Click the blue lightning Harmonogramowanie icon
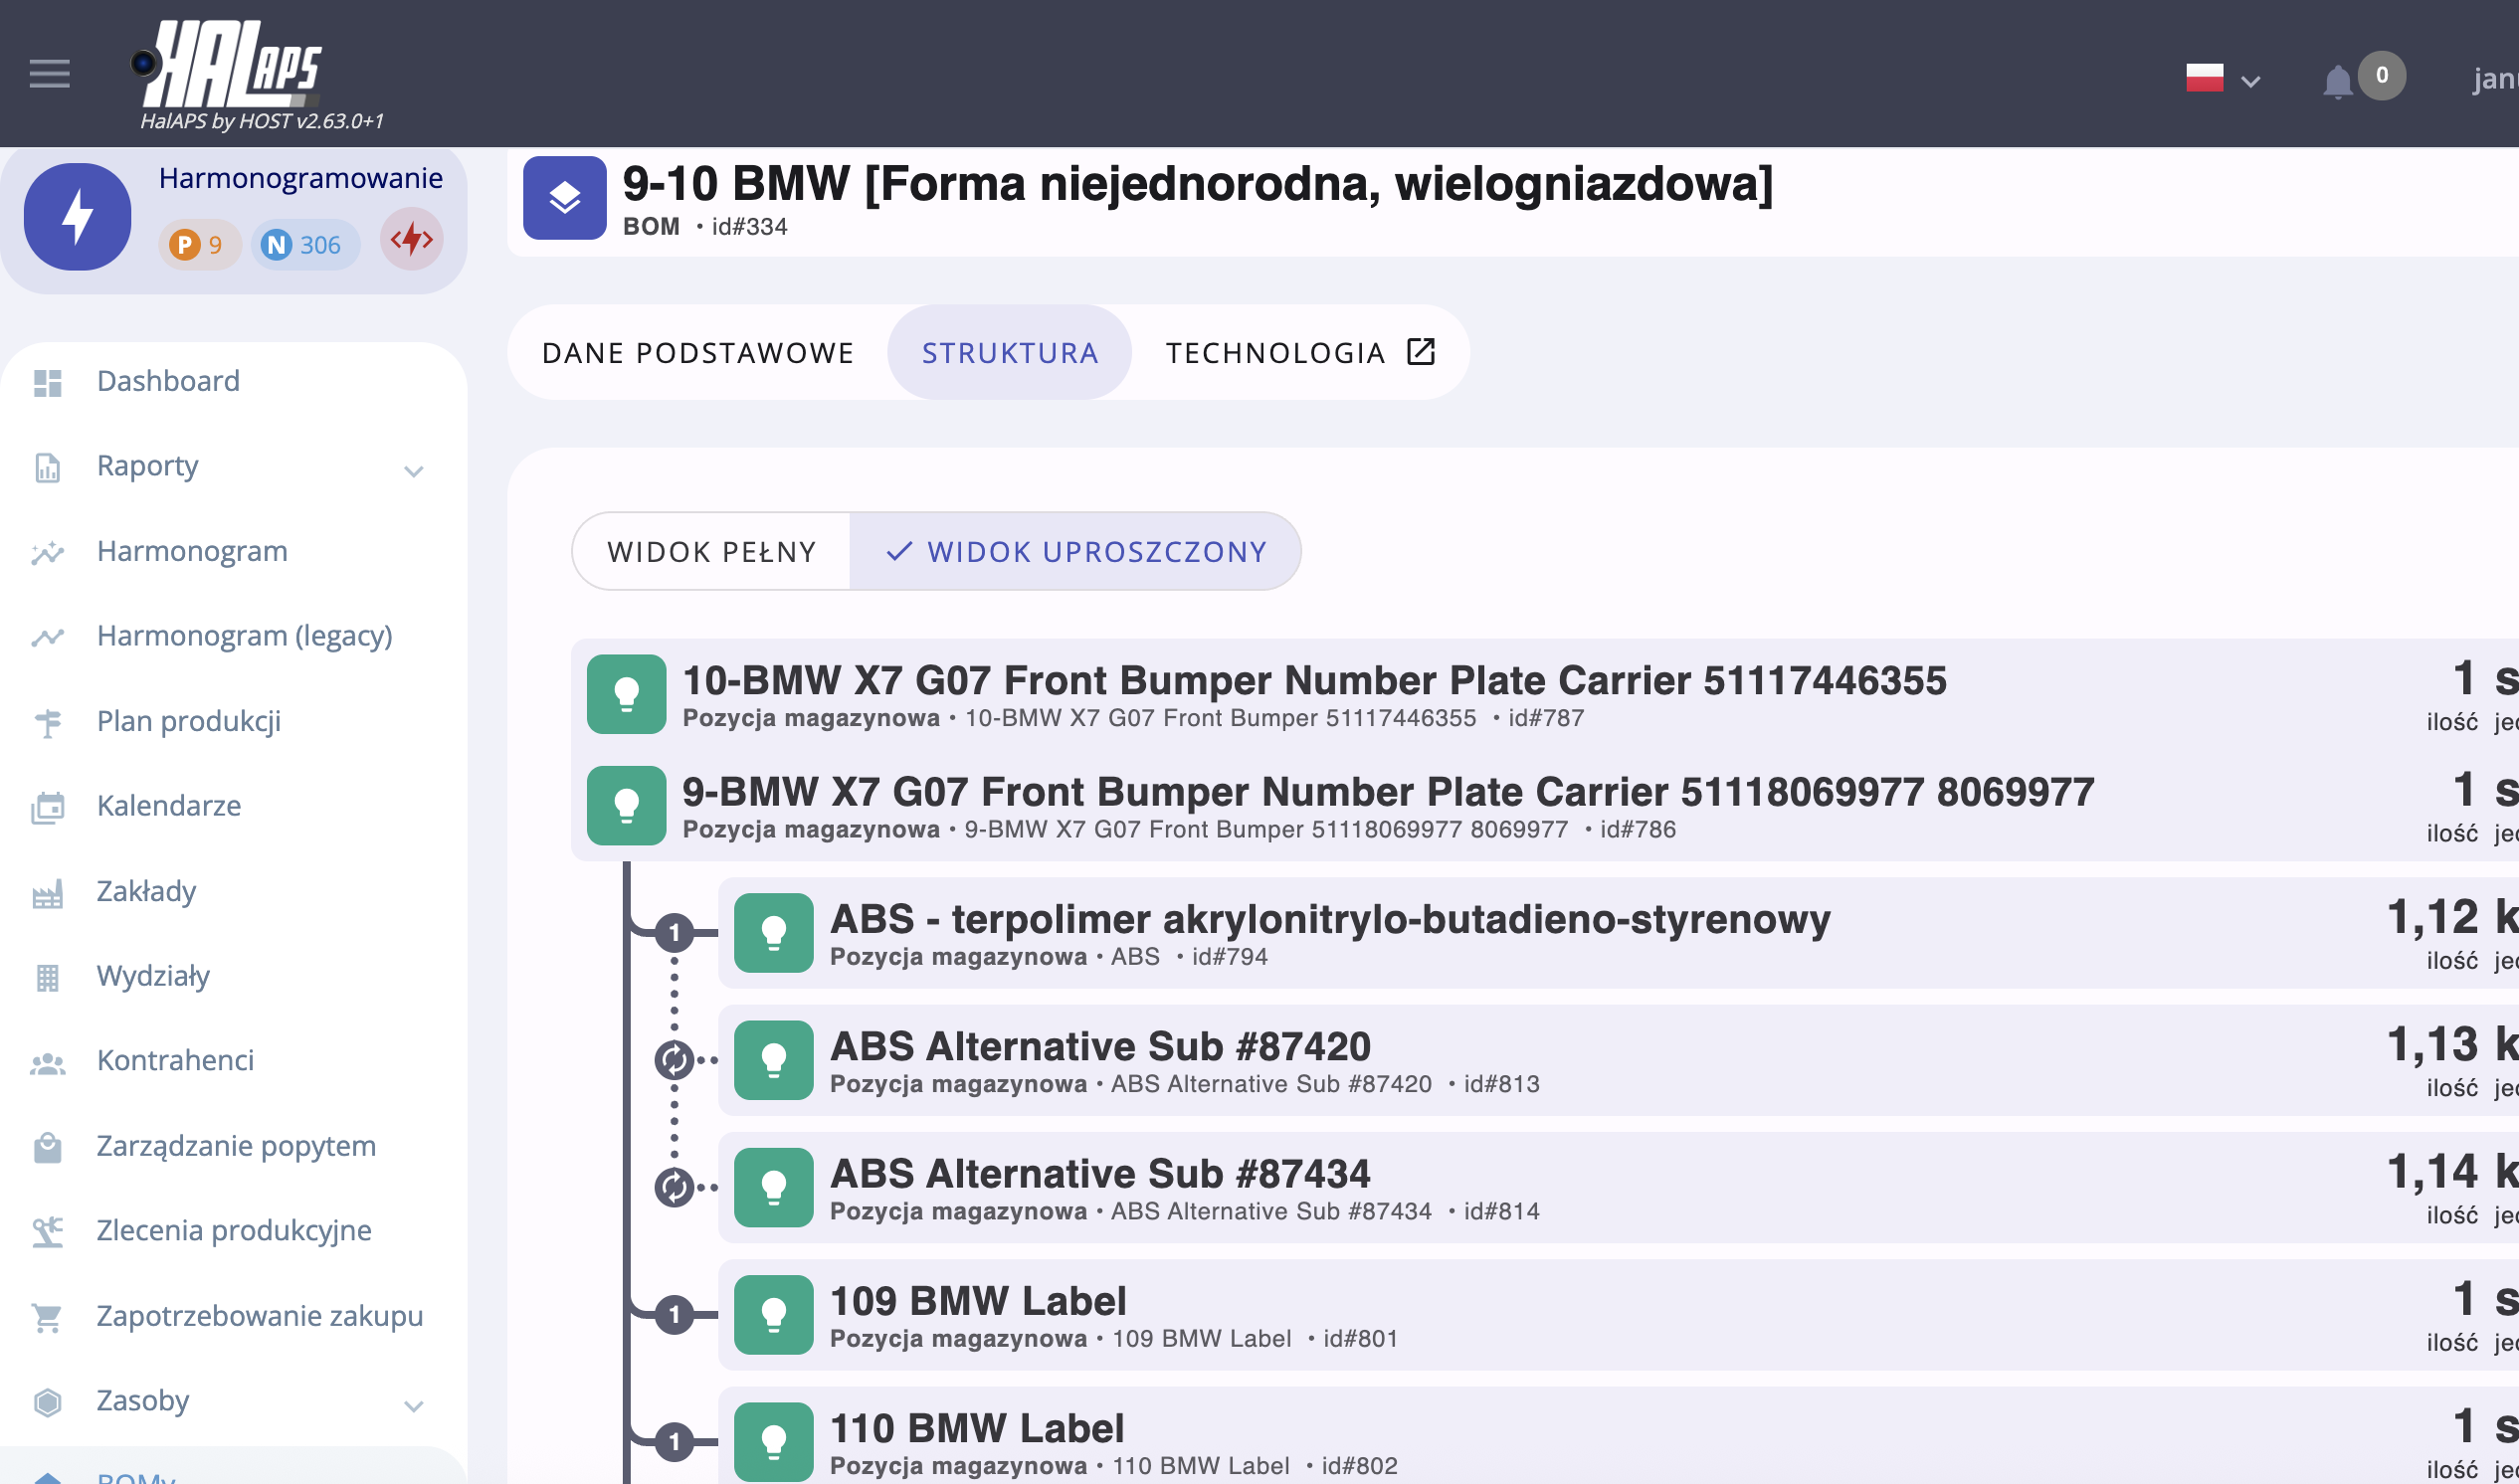 pos(77,216)
